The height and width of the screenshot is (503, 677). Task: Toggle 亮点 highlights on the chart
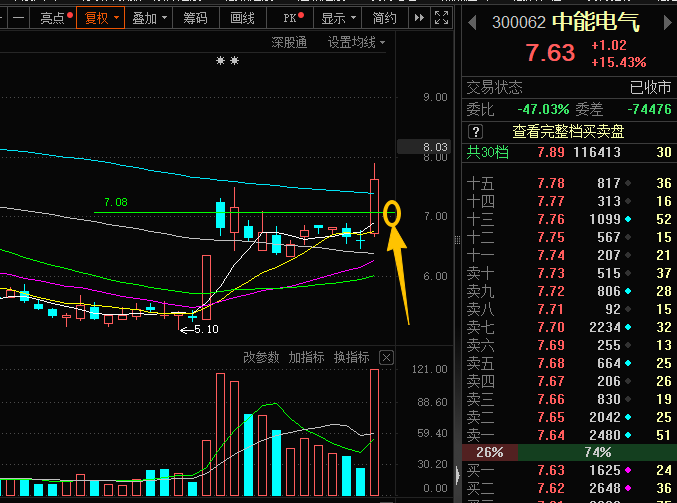pos(56,18)
